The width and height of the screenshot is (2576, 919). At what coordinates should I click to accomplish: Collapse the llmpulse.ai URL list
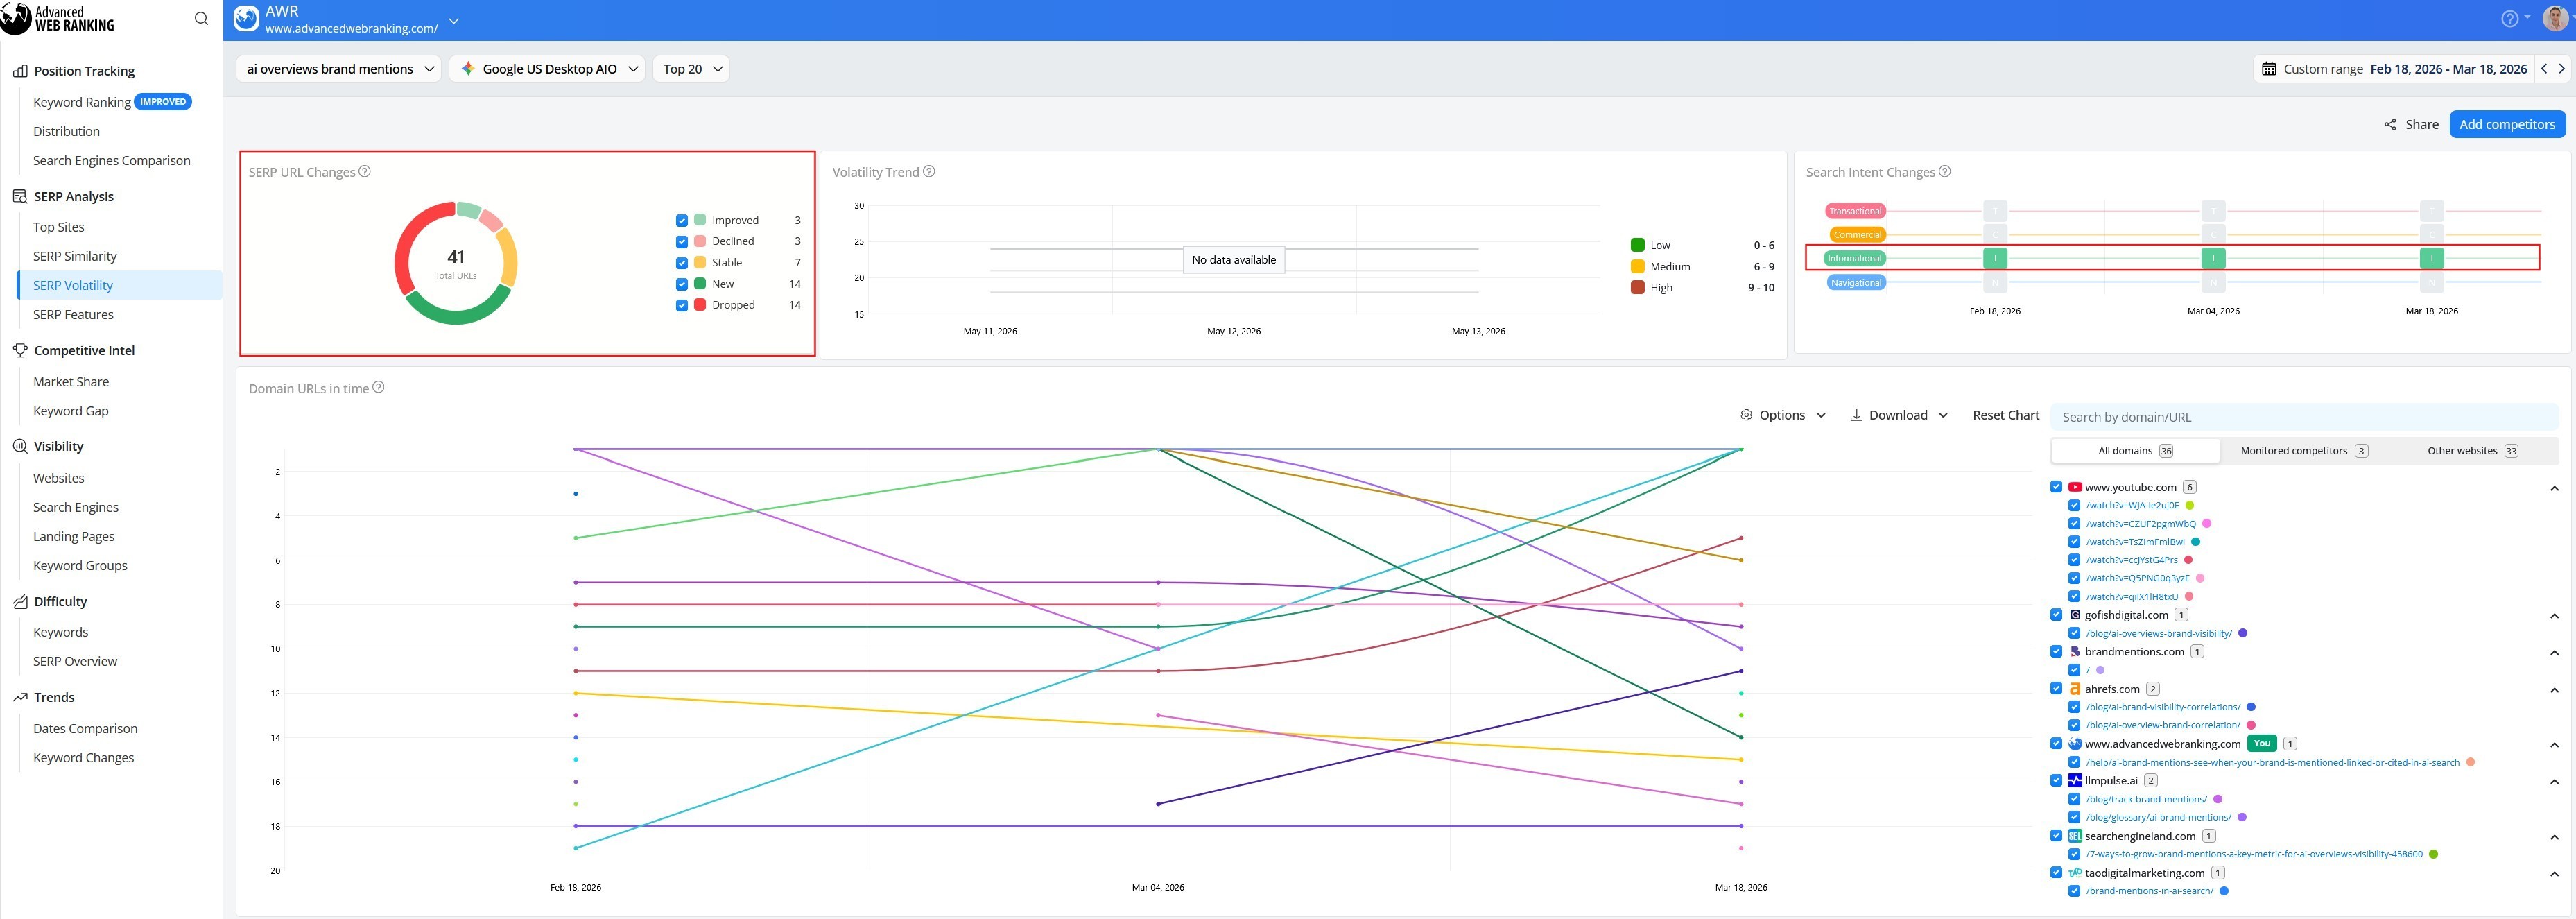(2554, 781)
